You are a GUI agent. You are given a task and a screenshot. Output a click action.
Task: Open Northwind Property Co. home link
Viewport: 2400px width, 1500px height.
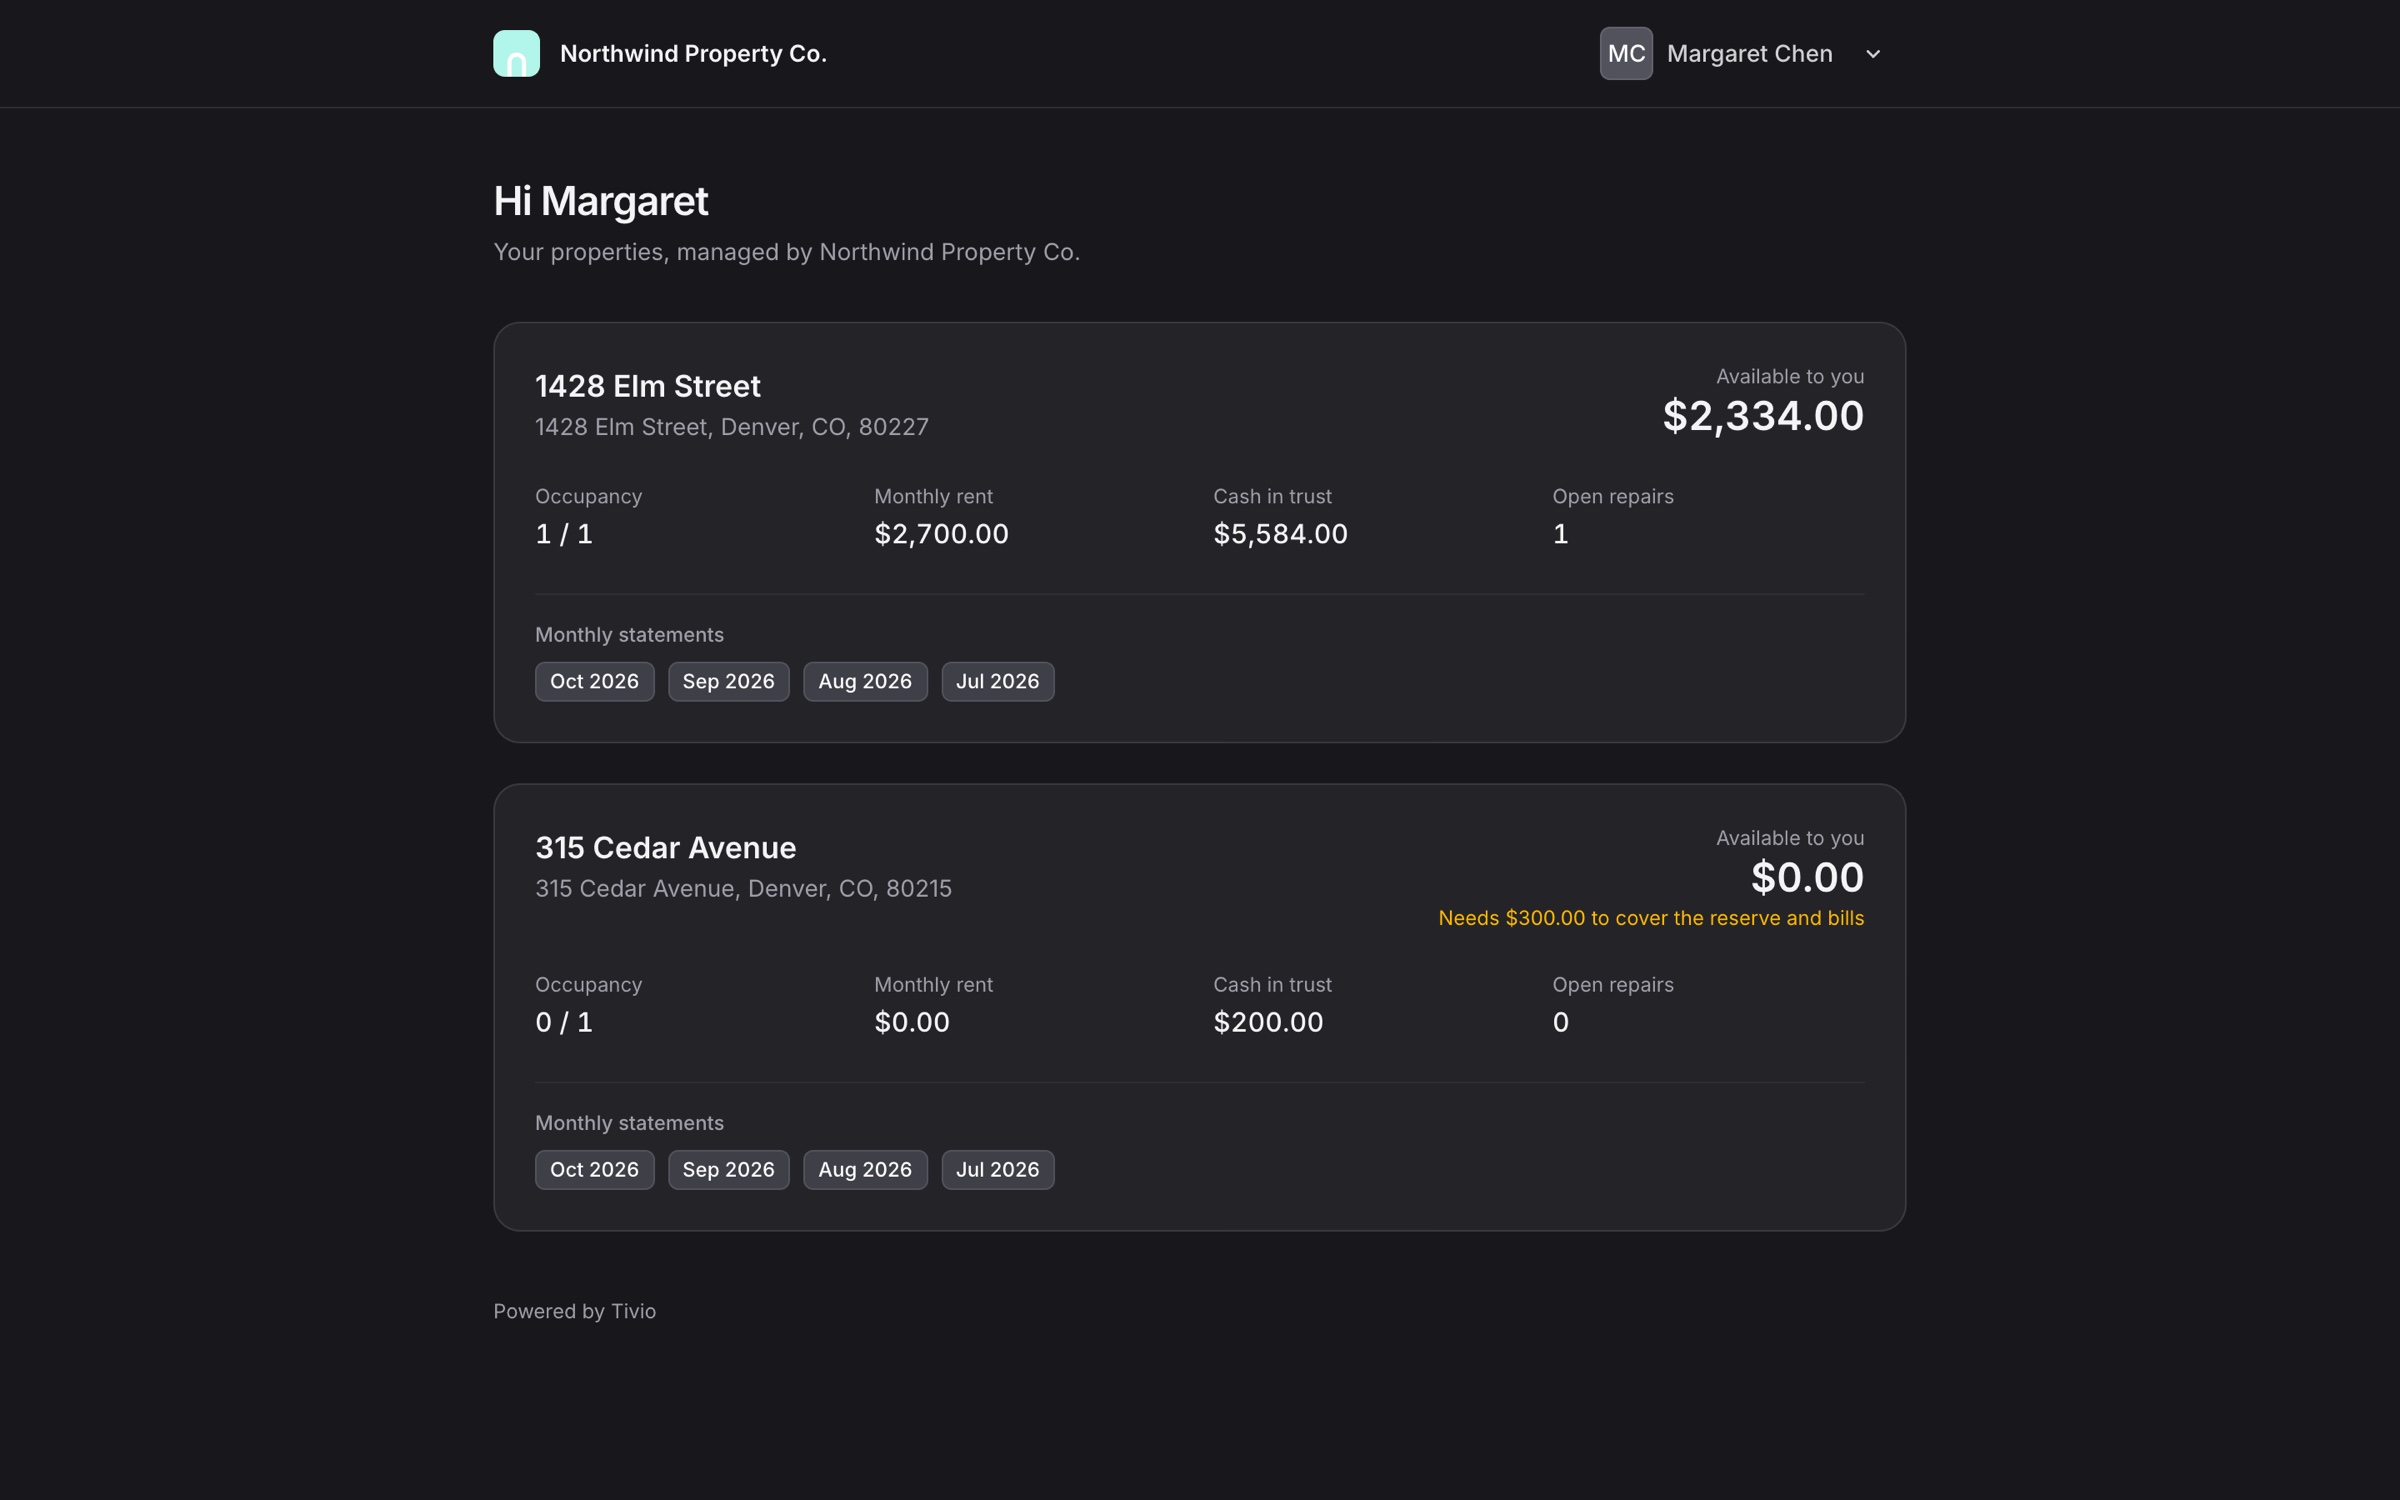coord(693,54)
